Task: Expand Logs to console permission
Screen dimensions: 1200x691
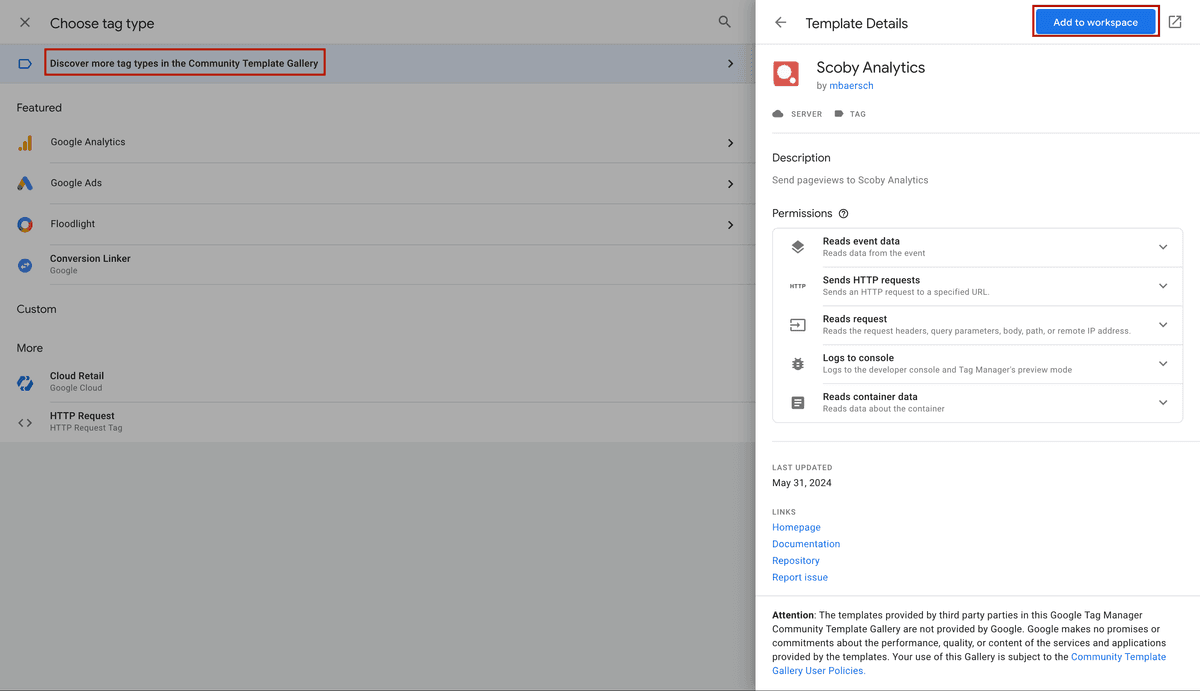Action: 1163,364
